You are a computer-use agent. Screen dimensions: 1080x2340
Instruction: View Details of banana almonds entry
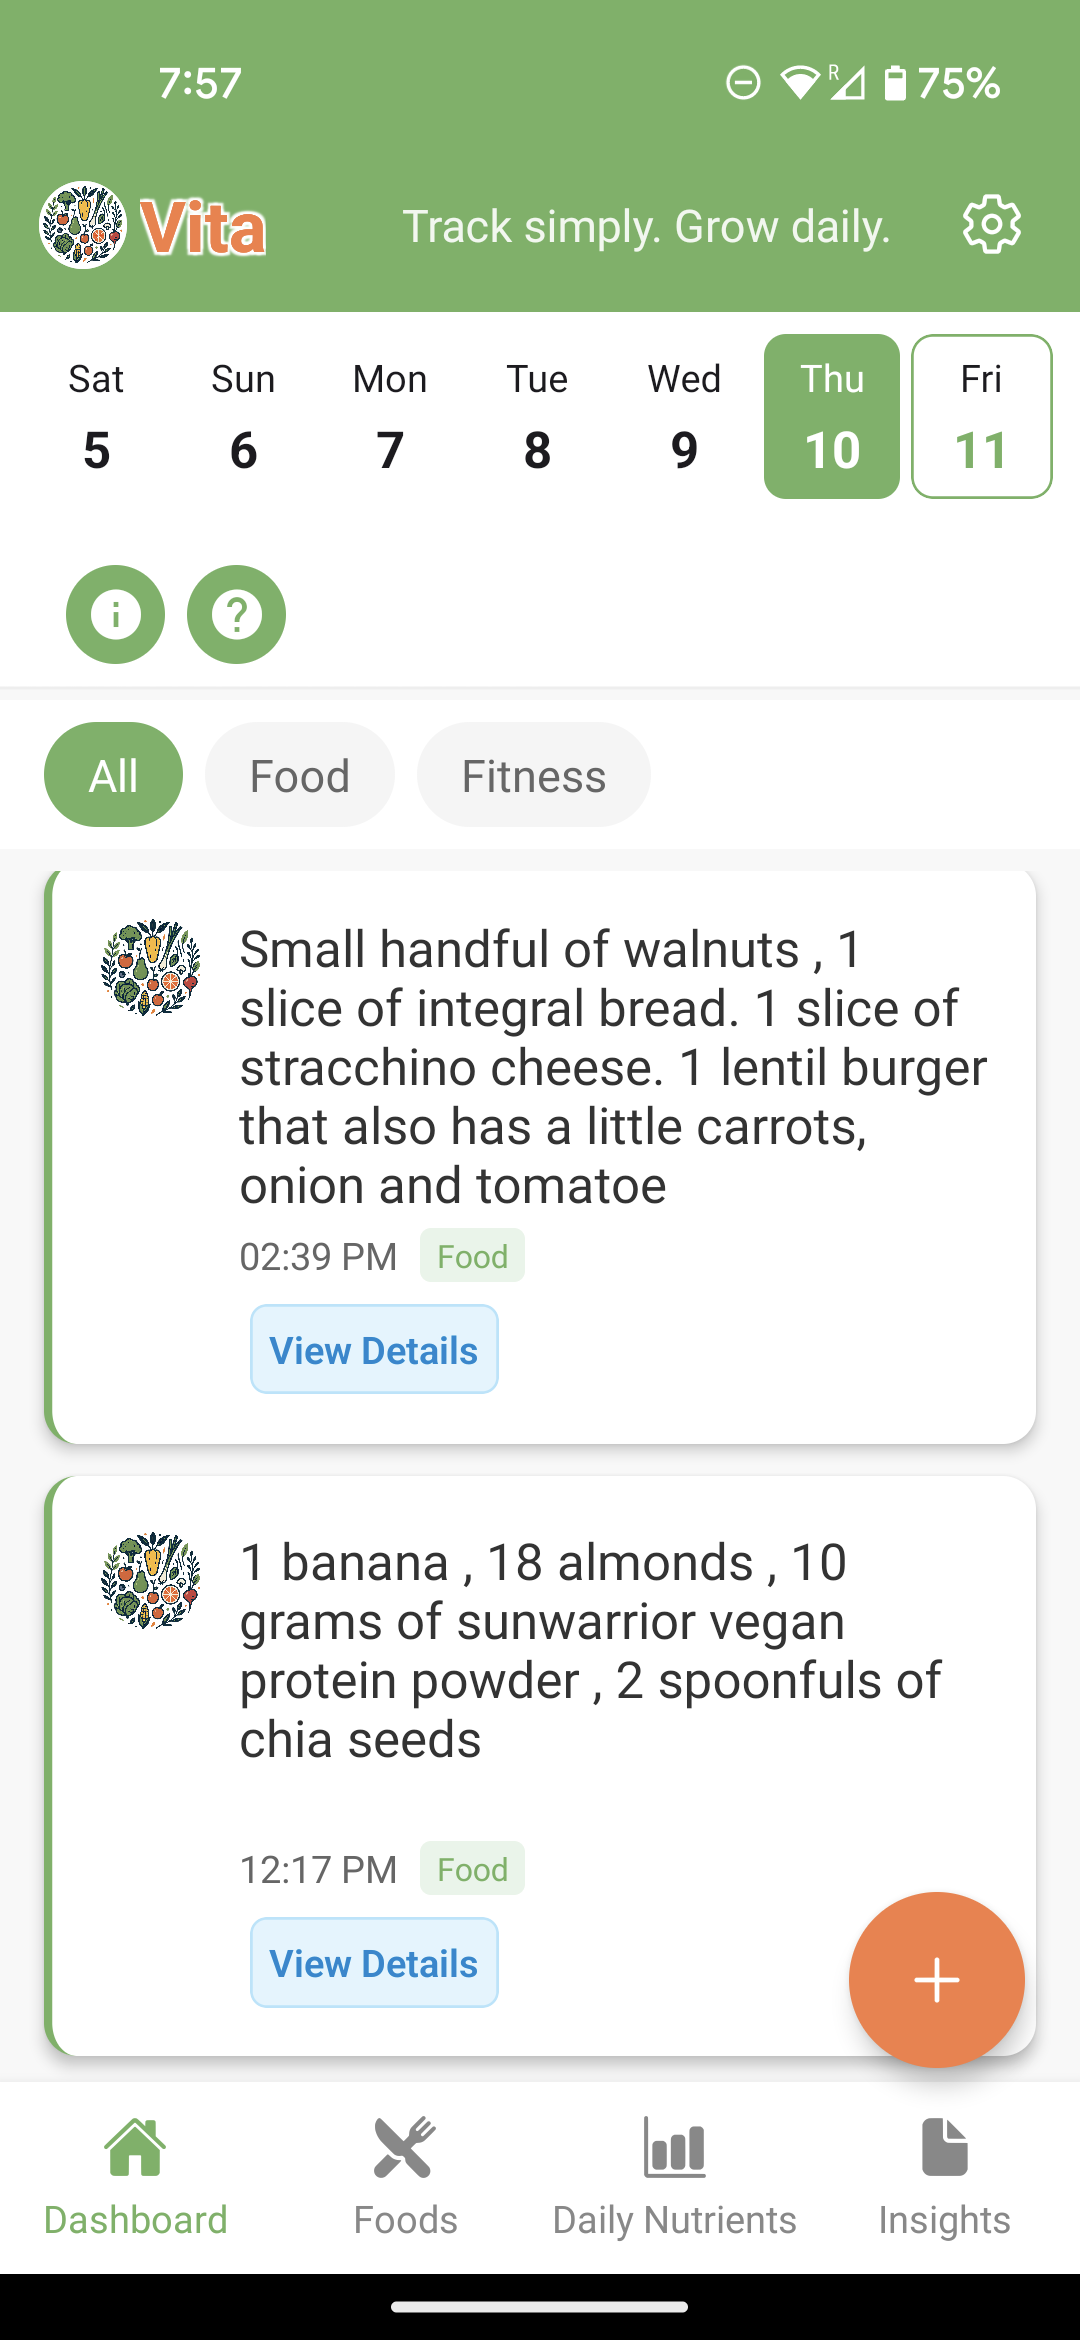tap(374, 1962)
